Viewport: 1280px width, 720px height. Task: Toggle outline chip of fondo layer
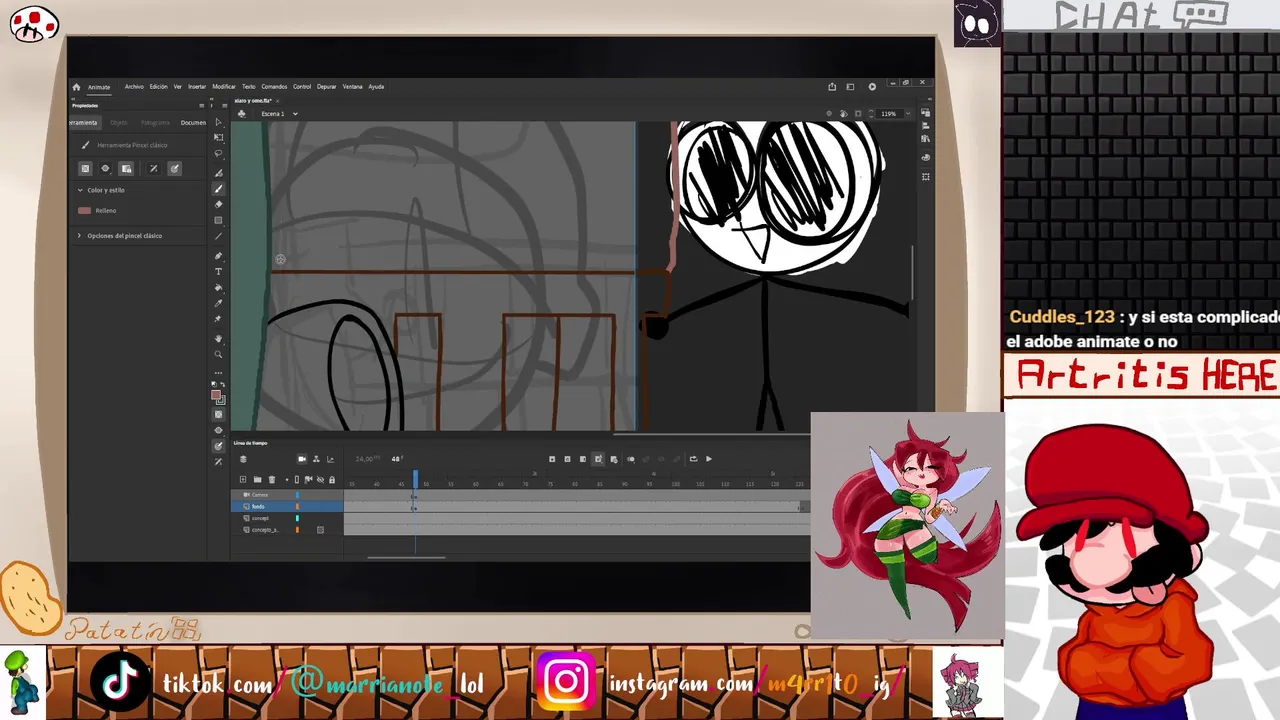297,507
